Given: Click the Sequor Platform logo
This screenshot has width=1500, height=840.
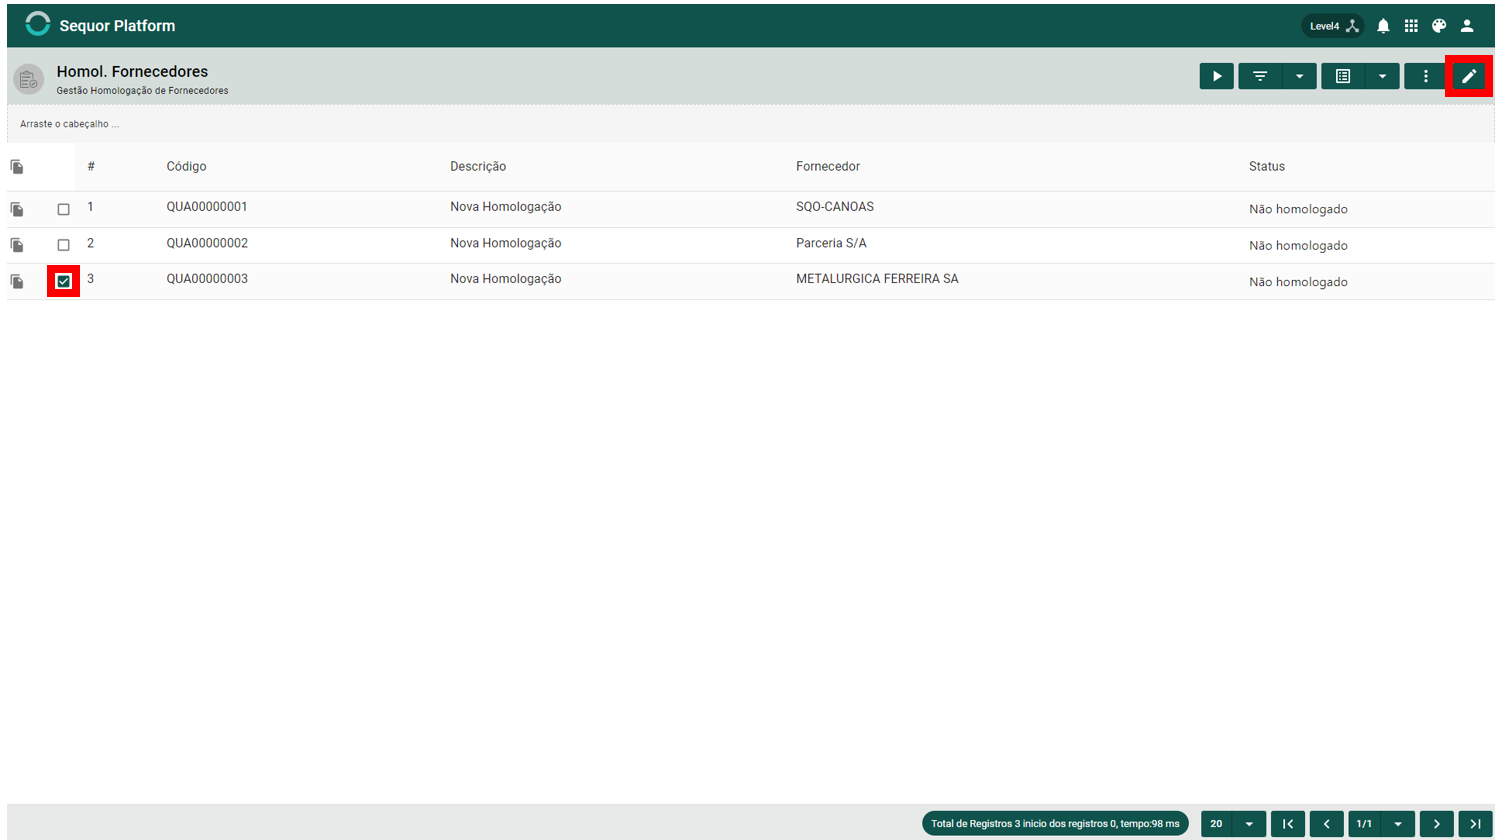Looking at the screenshot, I should tap(38, 25).
